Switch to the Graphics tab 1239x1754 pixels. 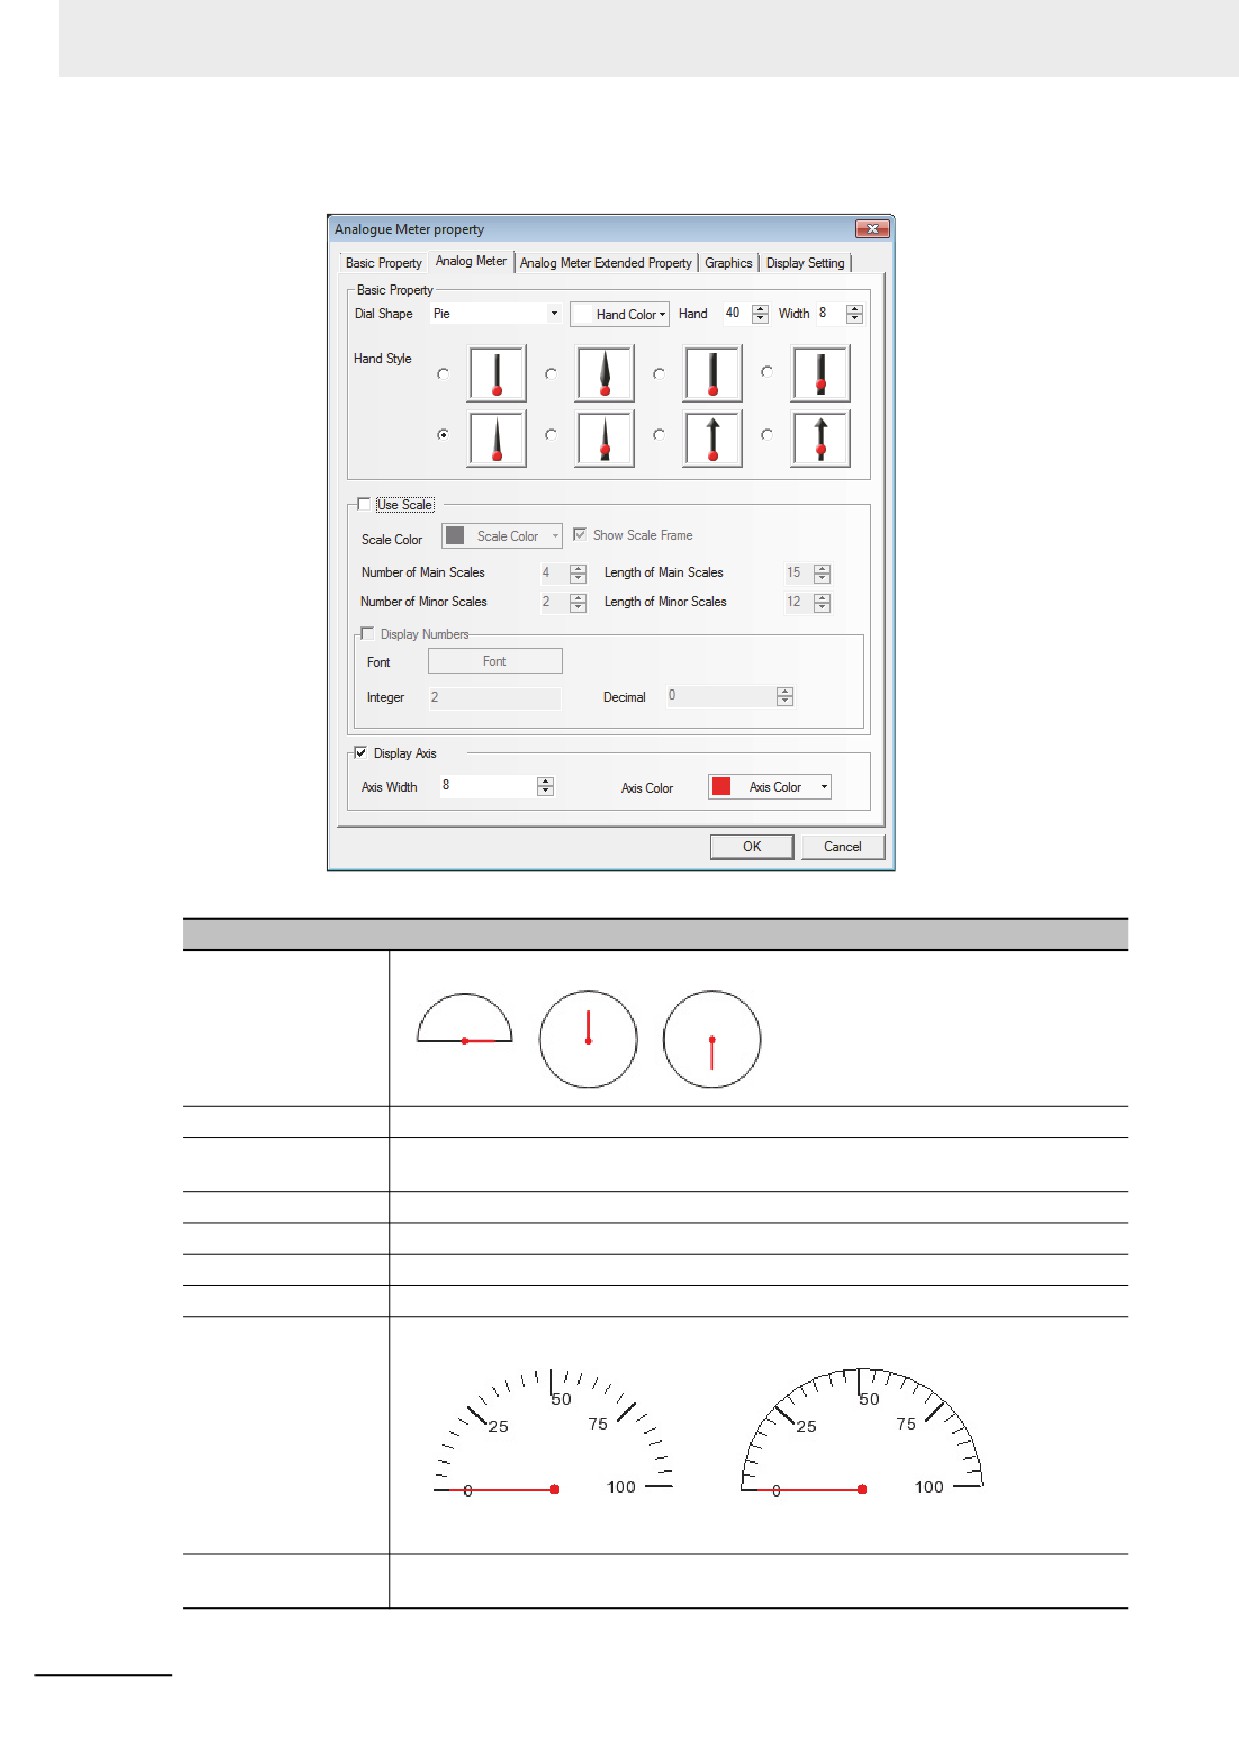(729, 263)
